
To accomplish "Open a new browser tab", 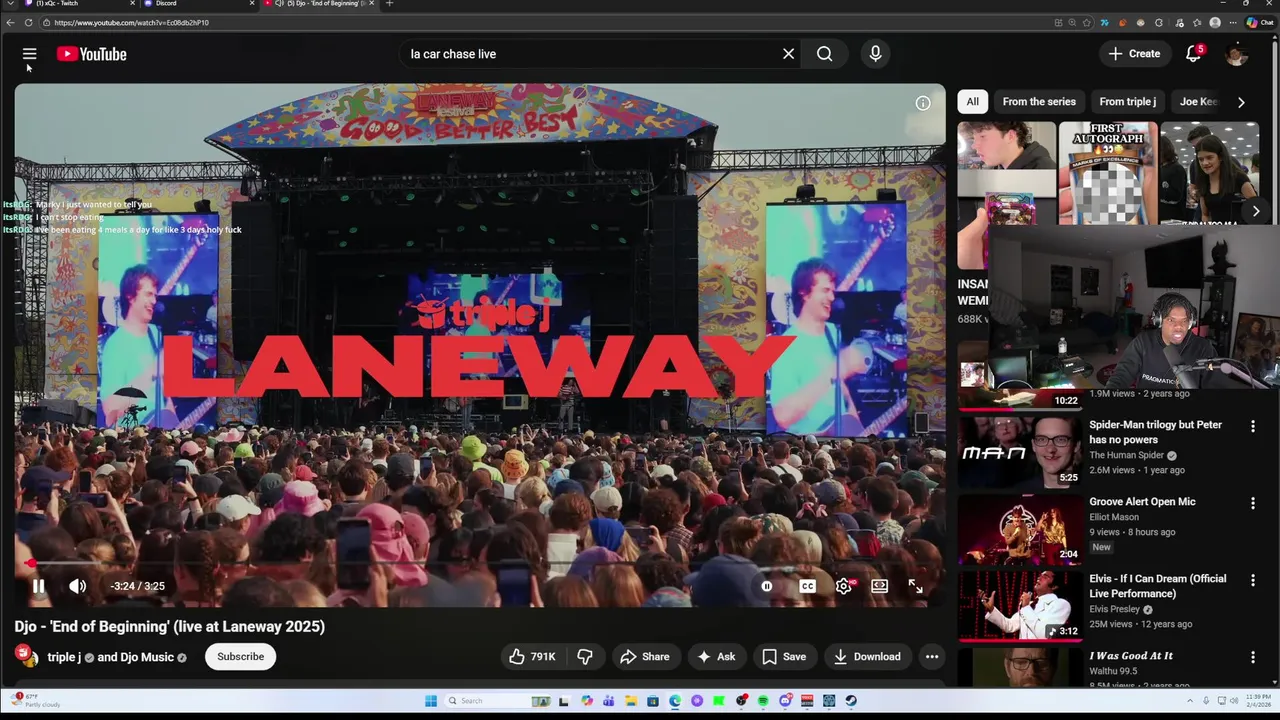I will point(389,4).
